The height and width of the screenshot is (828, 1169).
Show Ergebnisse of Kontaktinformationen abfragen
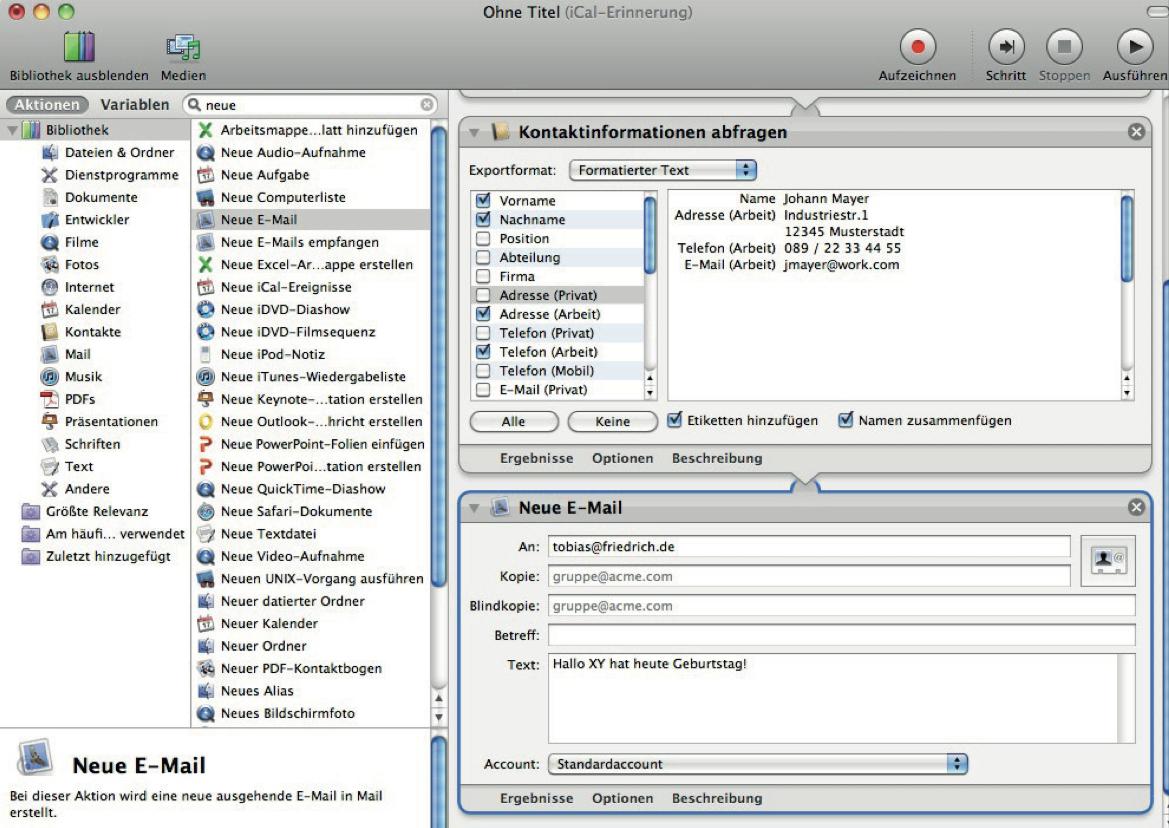tap(537, 458)
